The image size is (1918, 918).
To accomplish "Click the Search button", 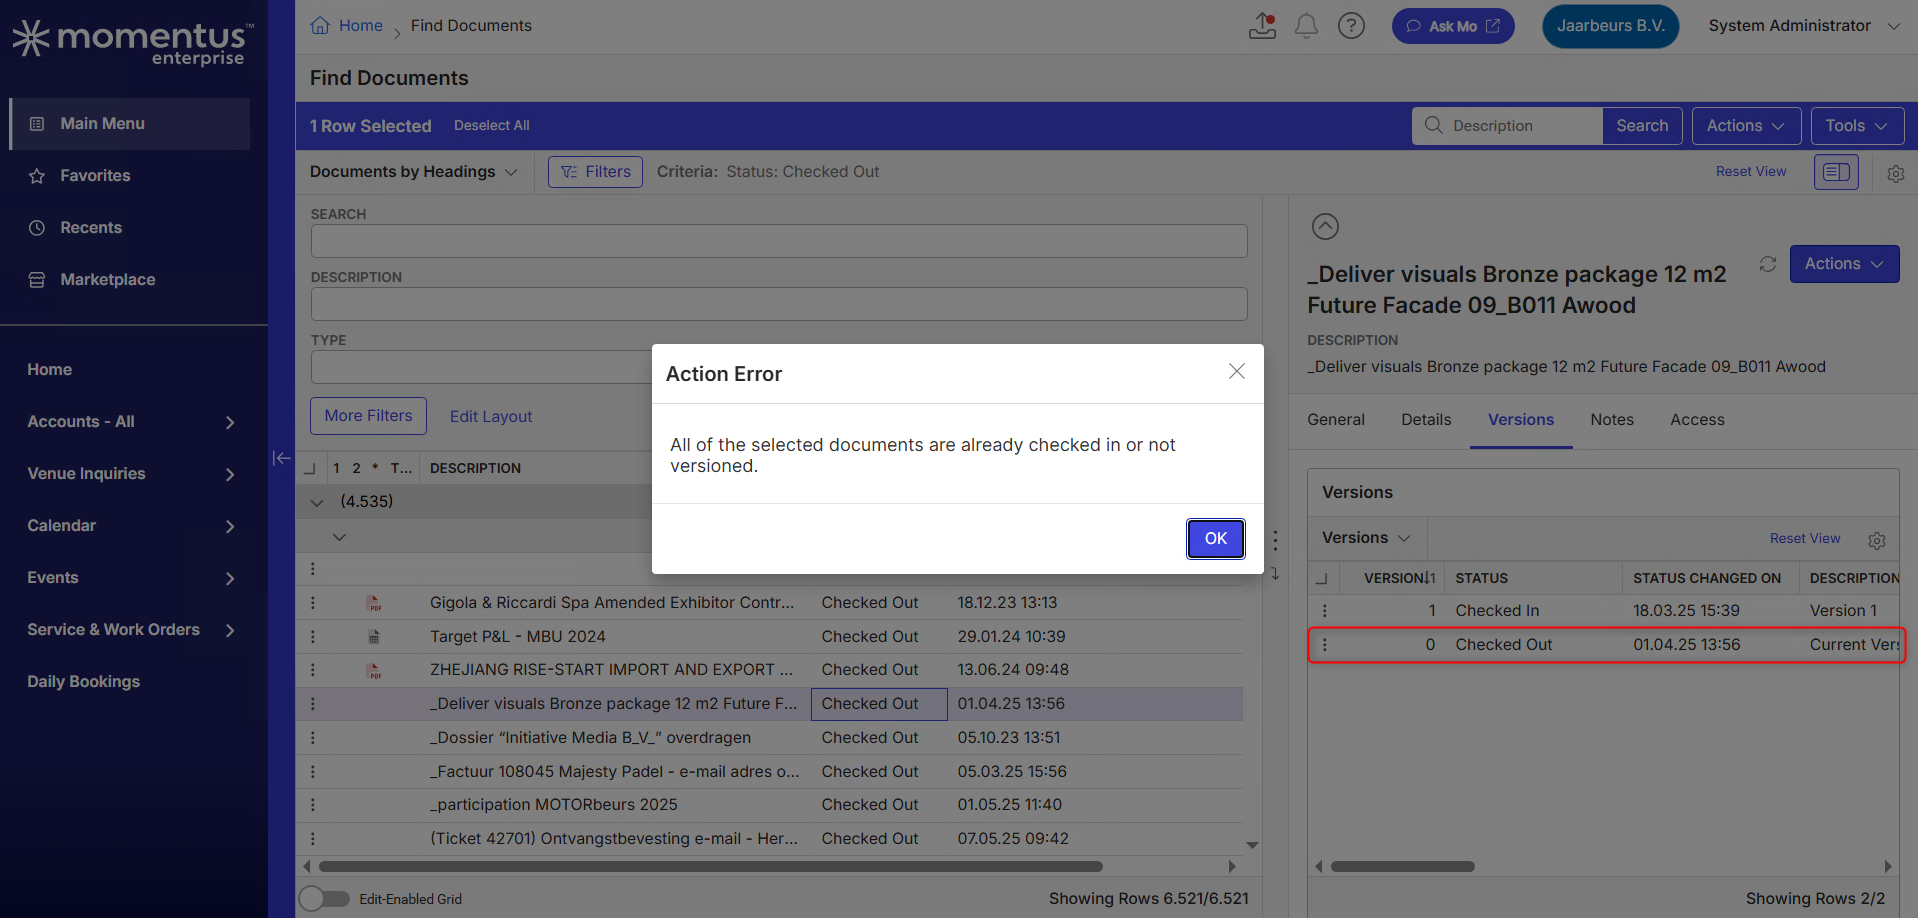I will point(1642,126).
